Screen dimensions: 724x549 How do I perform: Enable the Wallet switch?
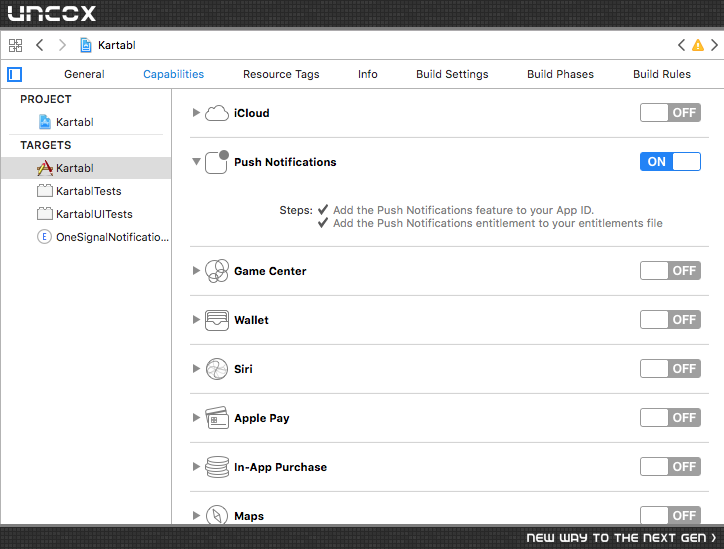tap(670, 320)
